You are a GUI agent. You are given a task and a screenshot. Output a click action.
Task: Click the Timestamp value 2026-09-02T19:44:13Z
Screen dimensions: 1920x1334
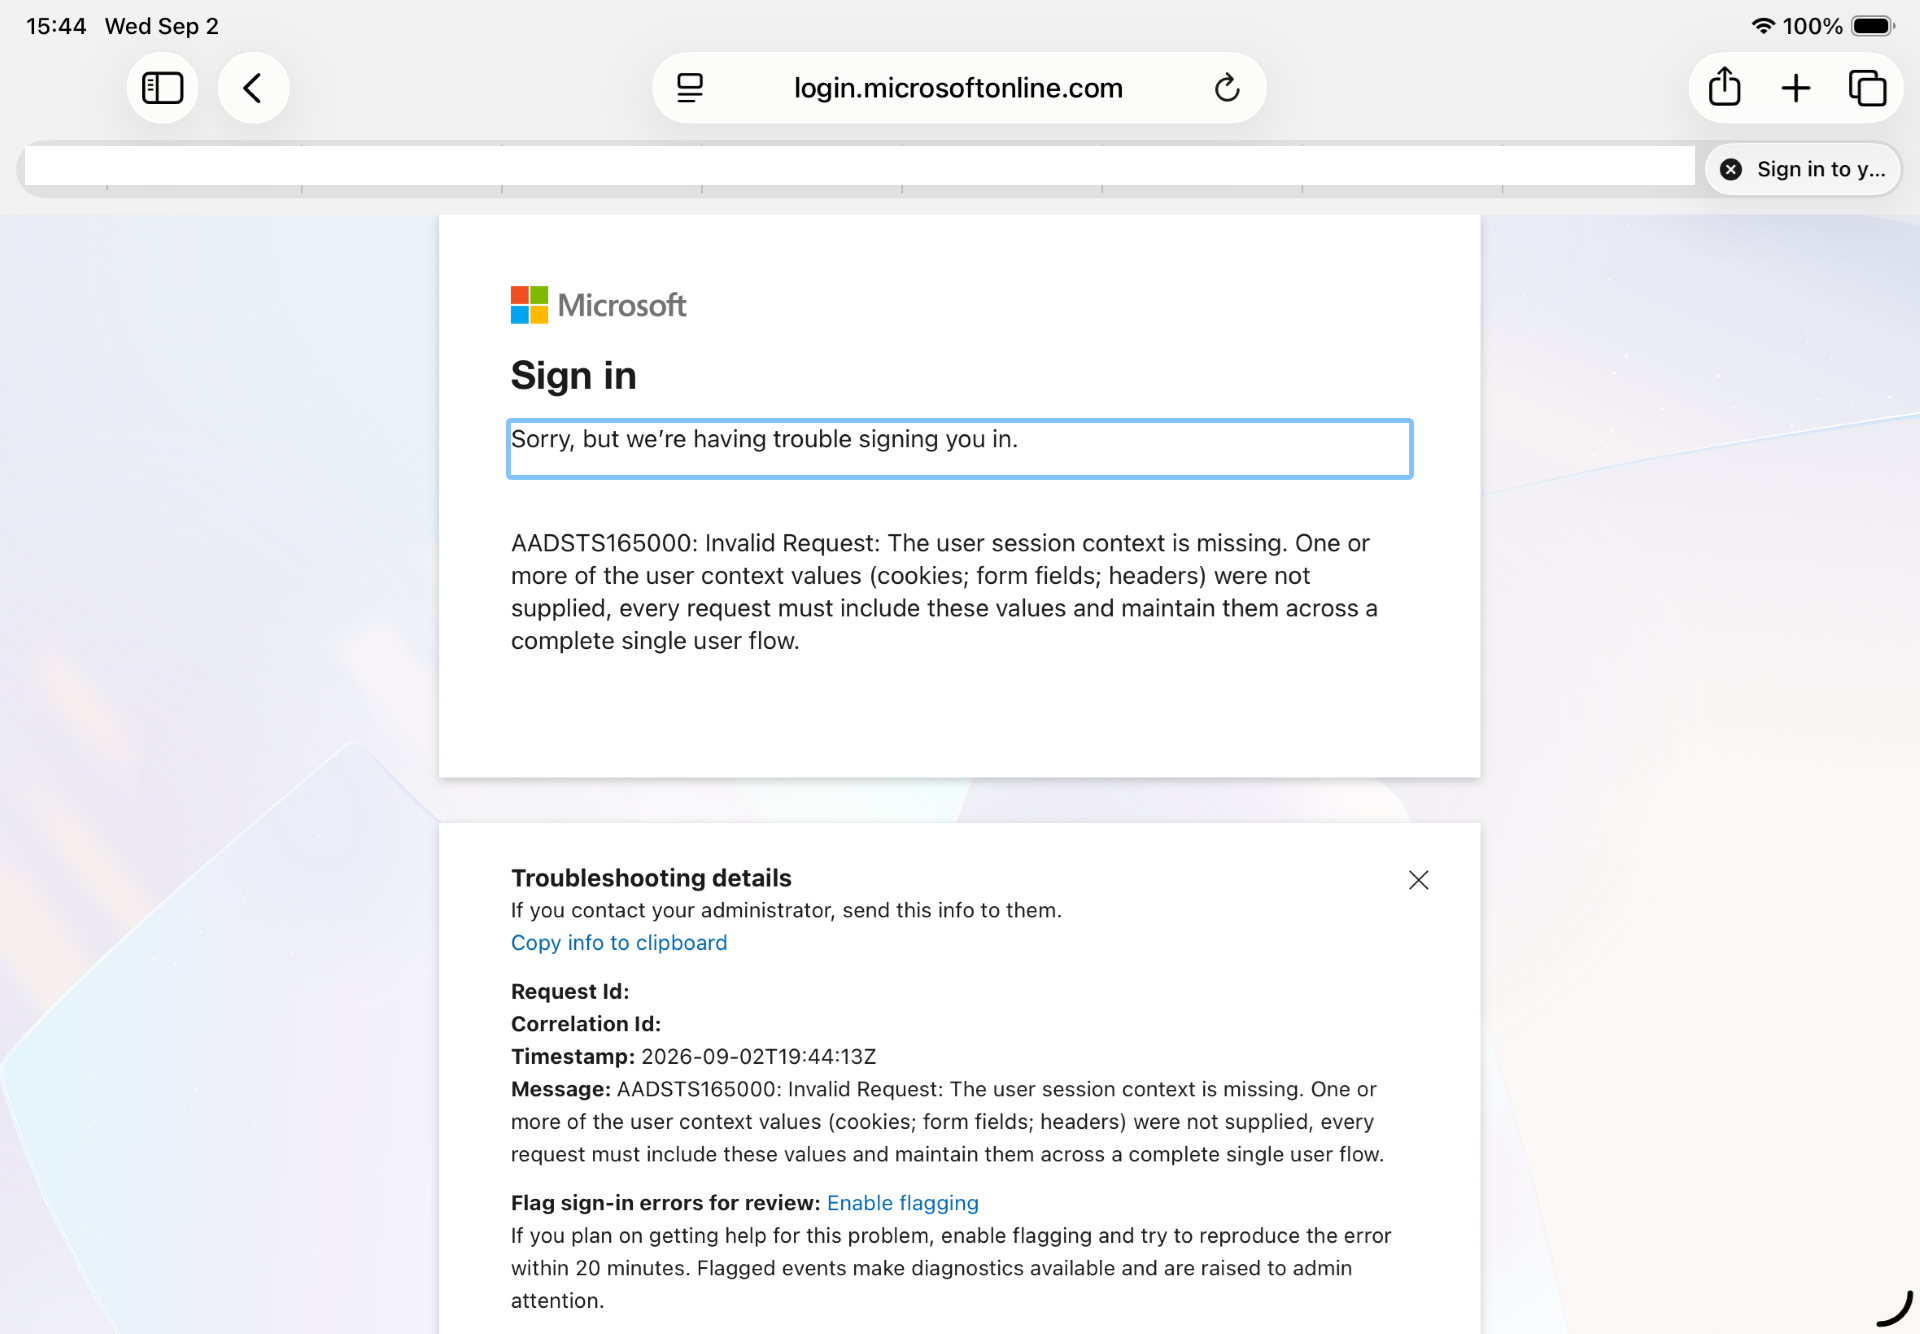click(x=758, y=1057)
